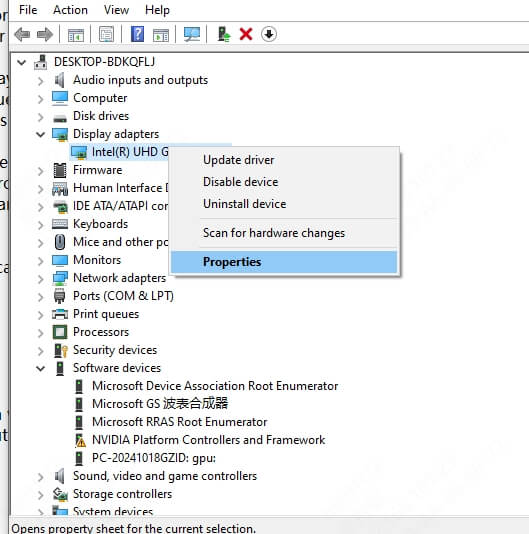Image resolution: width=529 pixels, height=534 pixels.
Task: Click the Show/Hide console tree toolbar icon
Action: point(75,34)
